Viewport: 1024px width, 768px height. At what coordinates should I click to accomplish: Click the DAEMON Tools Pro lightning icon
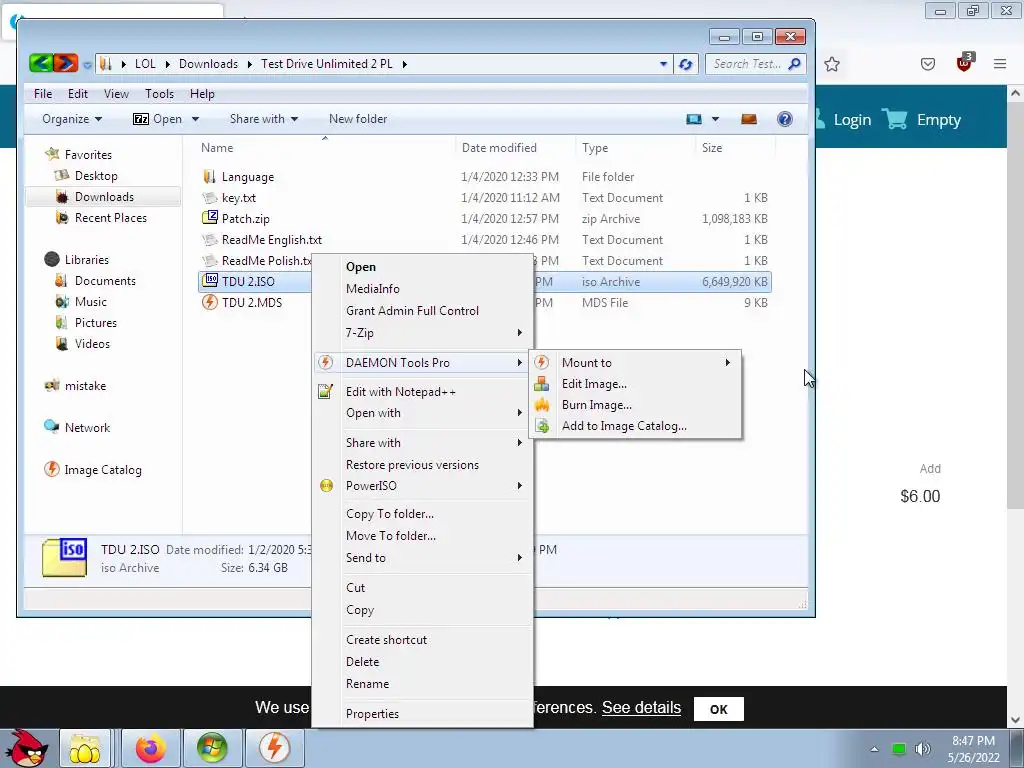tap(325, 362)
